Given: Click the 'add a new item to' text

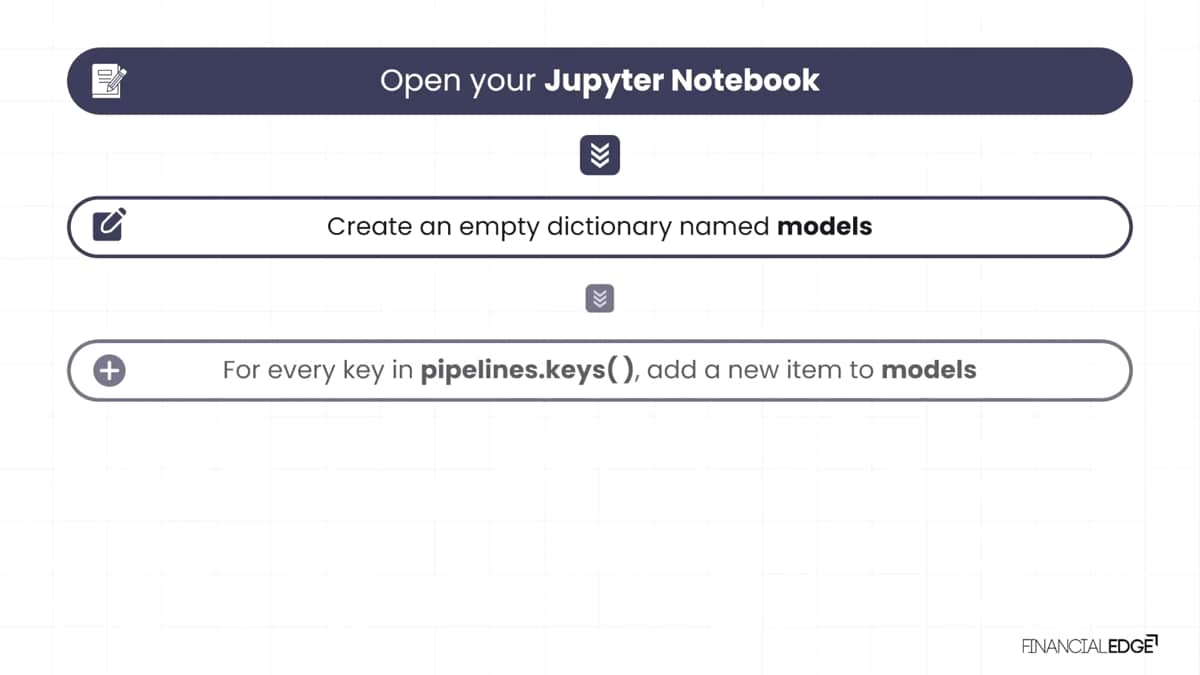Looking at the screenshot, I should coord(761,371).
